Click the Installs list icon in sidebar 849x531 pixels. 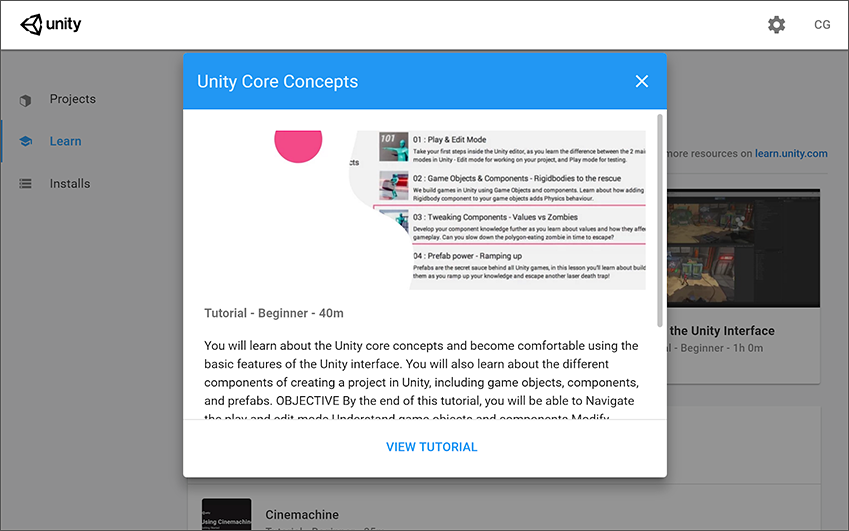pyautogui.click(x=26, y=184)
